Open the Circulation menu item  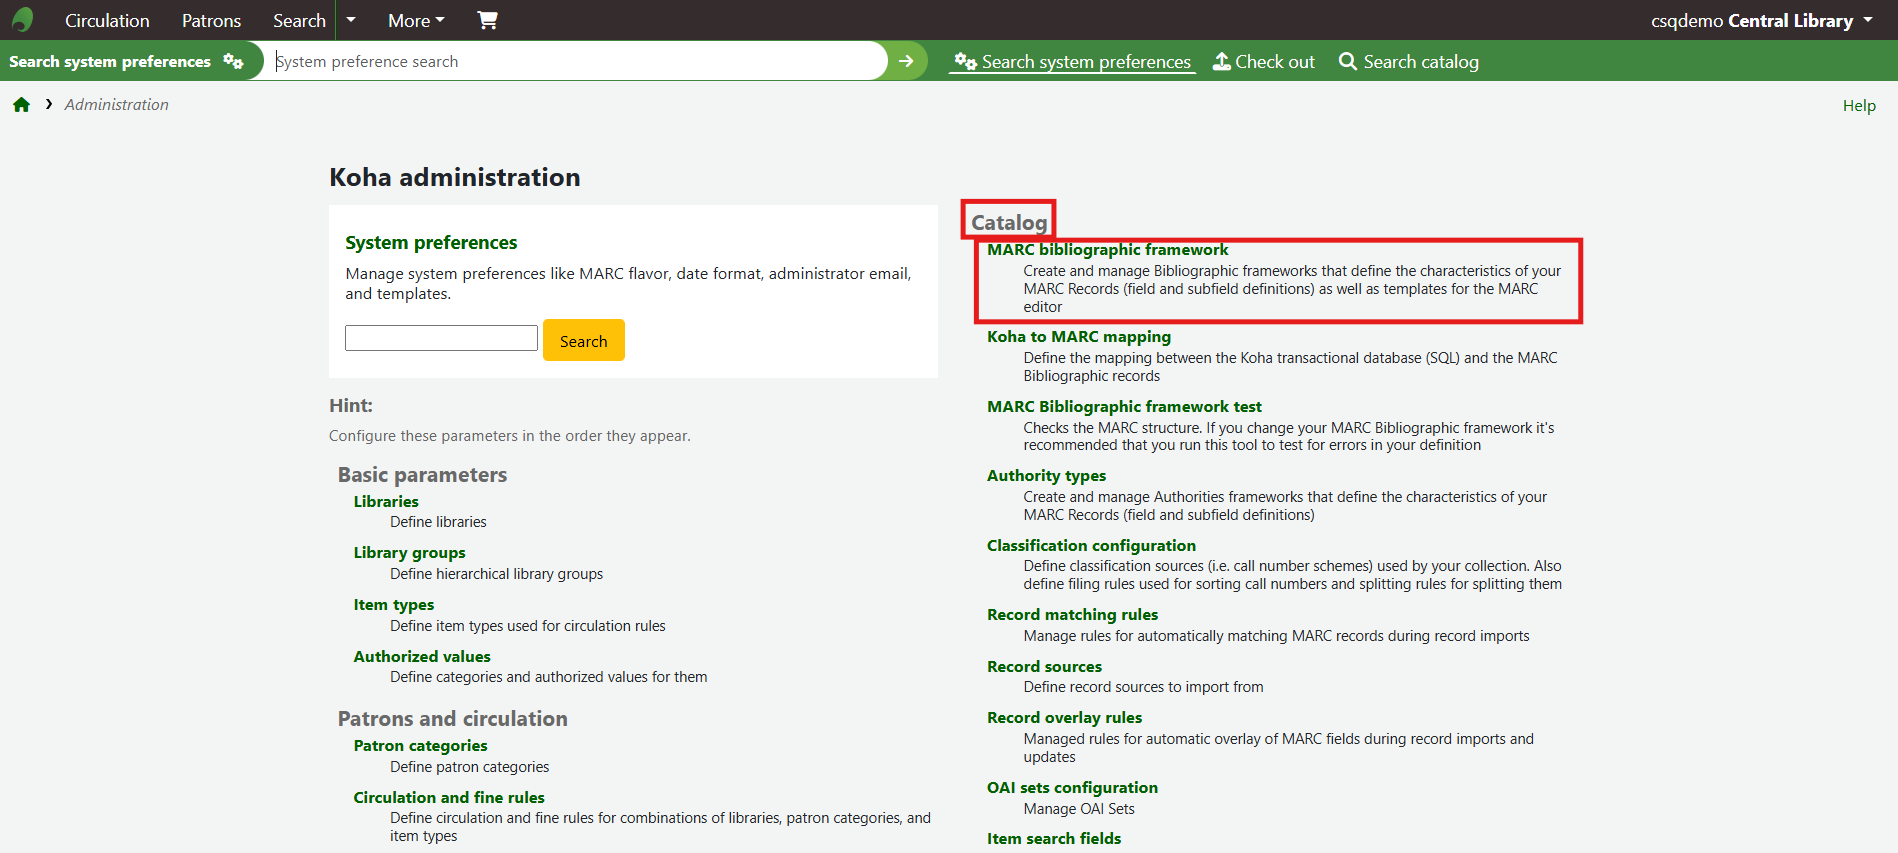tap(107, 20)
